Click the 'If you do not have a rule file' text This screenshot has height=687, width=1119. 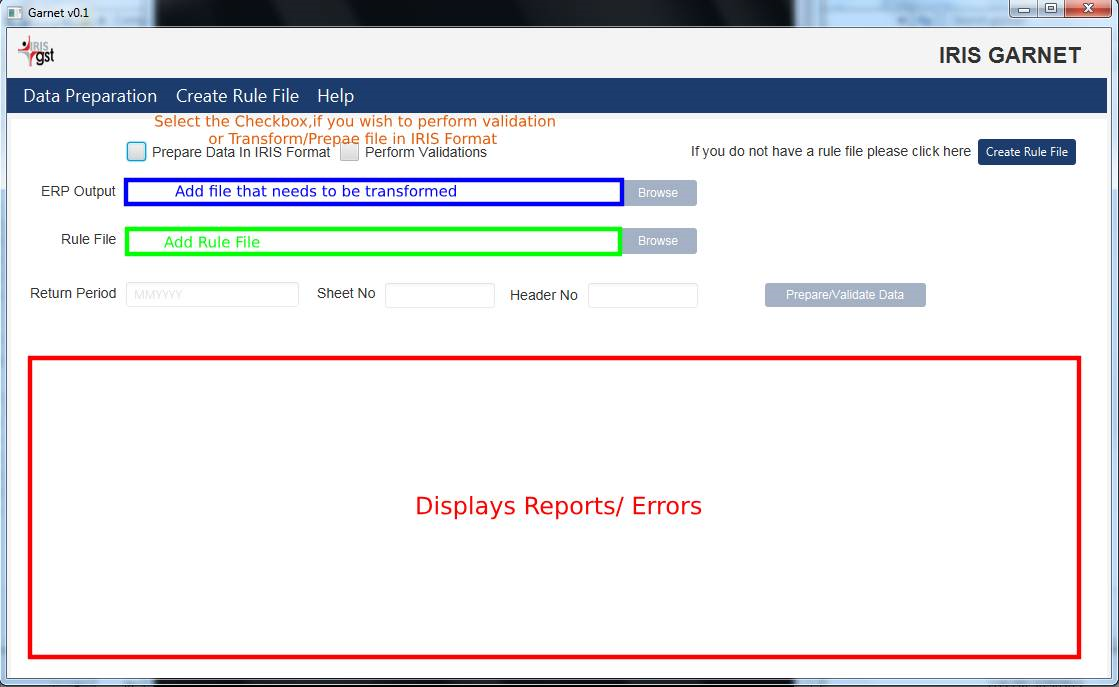831,151
